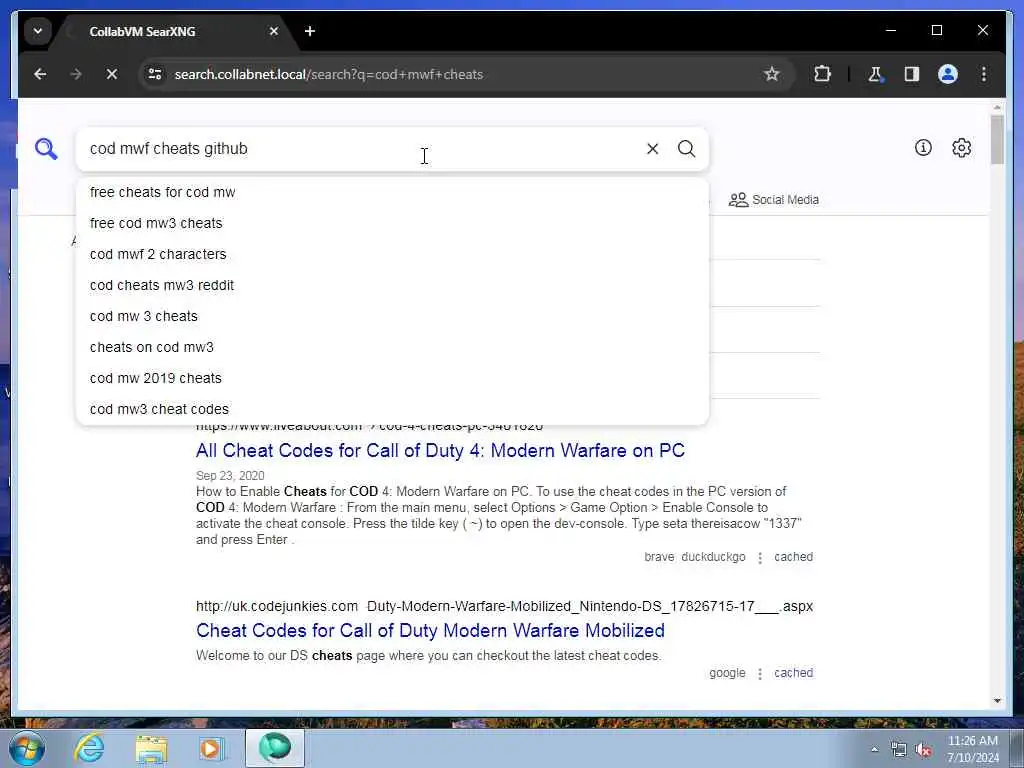The width and height of the screenshot is (1024, 768).
Task: Open Windows Explorer folder on taskbar
Action: 151,748
